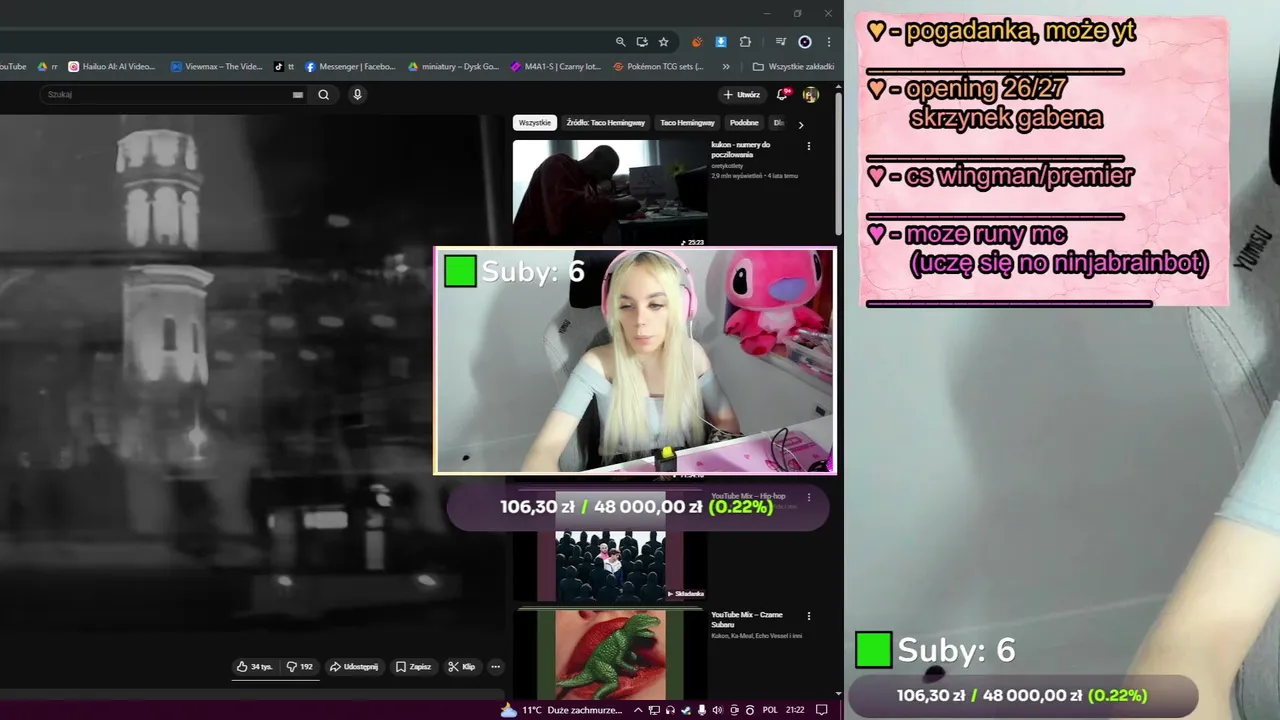
Task: Open the Windows notification center icon
Action: pyautogui.click(x=822, y=710)
